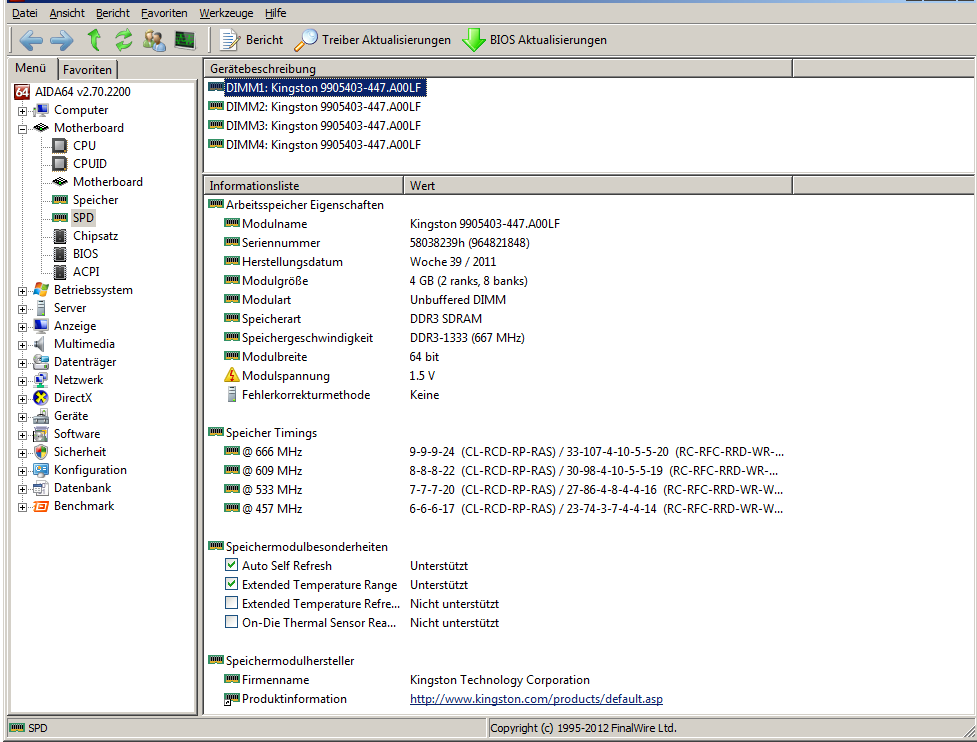Click the Sicherheit shield icon
977x742 pixels.
41,452
